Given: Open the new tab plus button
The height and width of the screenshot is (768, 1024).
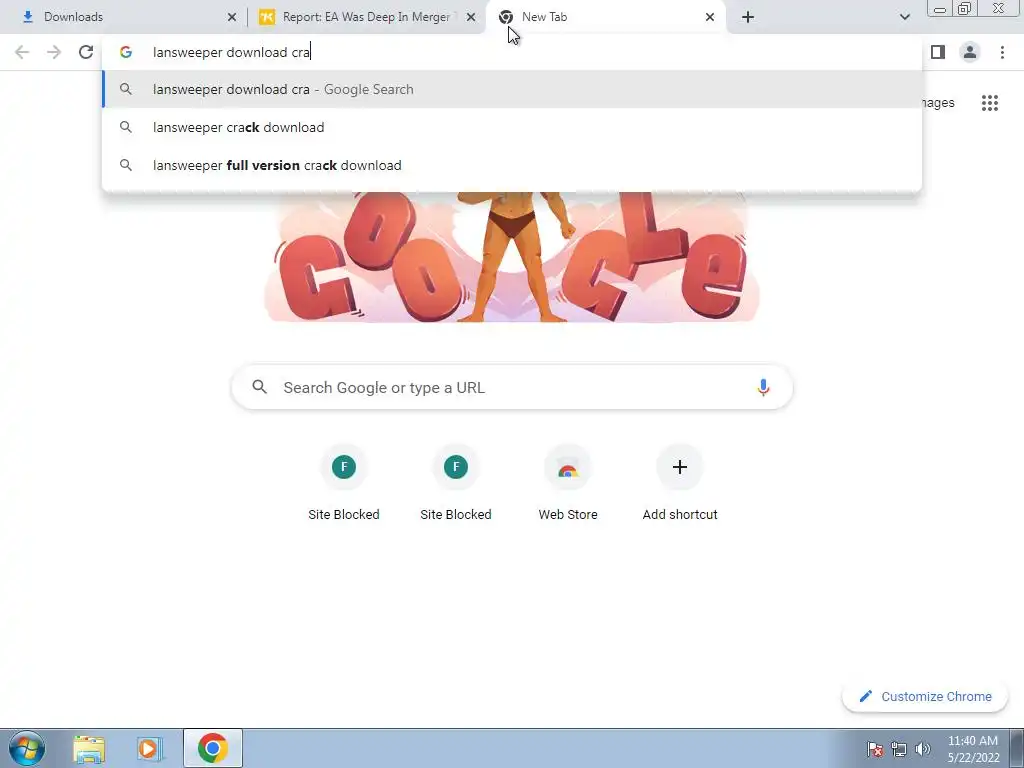Looking at the screenshot, I should click(x=748, y=17).
